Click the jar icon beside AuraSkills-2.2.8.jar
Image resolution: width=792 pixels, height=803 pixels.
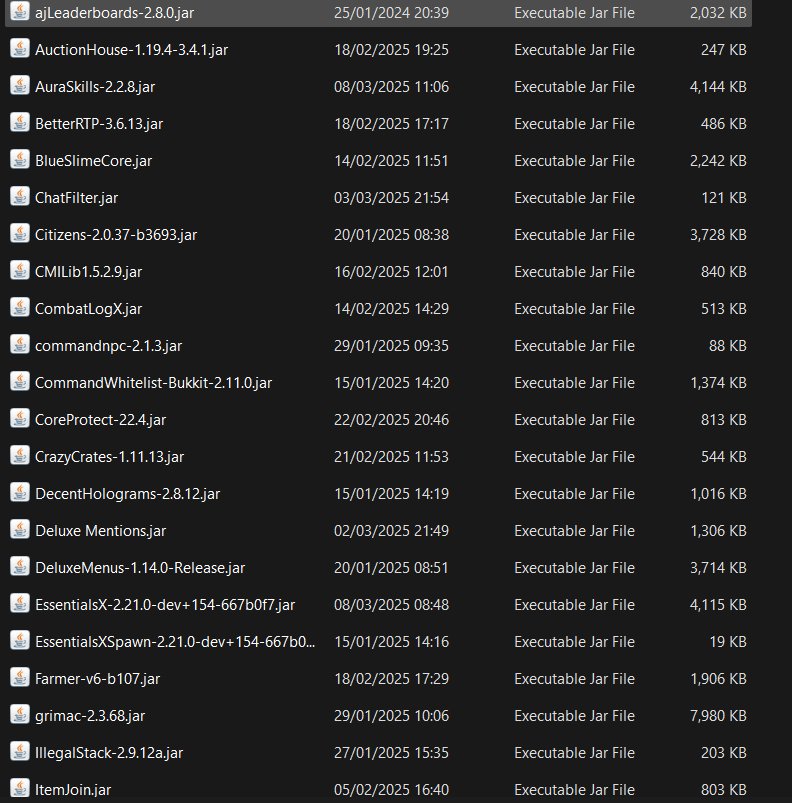coord(20,86)
